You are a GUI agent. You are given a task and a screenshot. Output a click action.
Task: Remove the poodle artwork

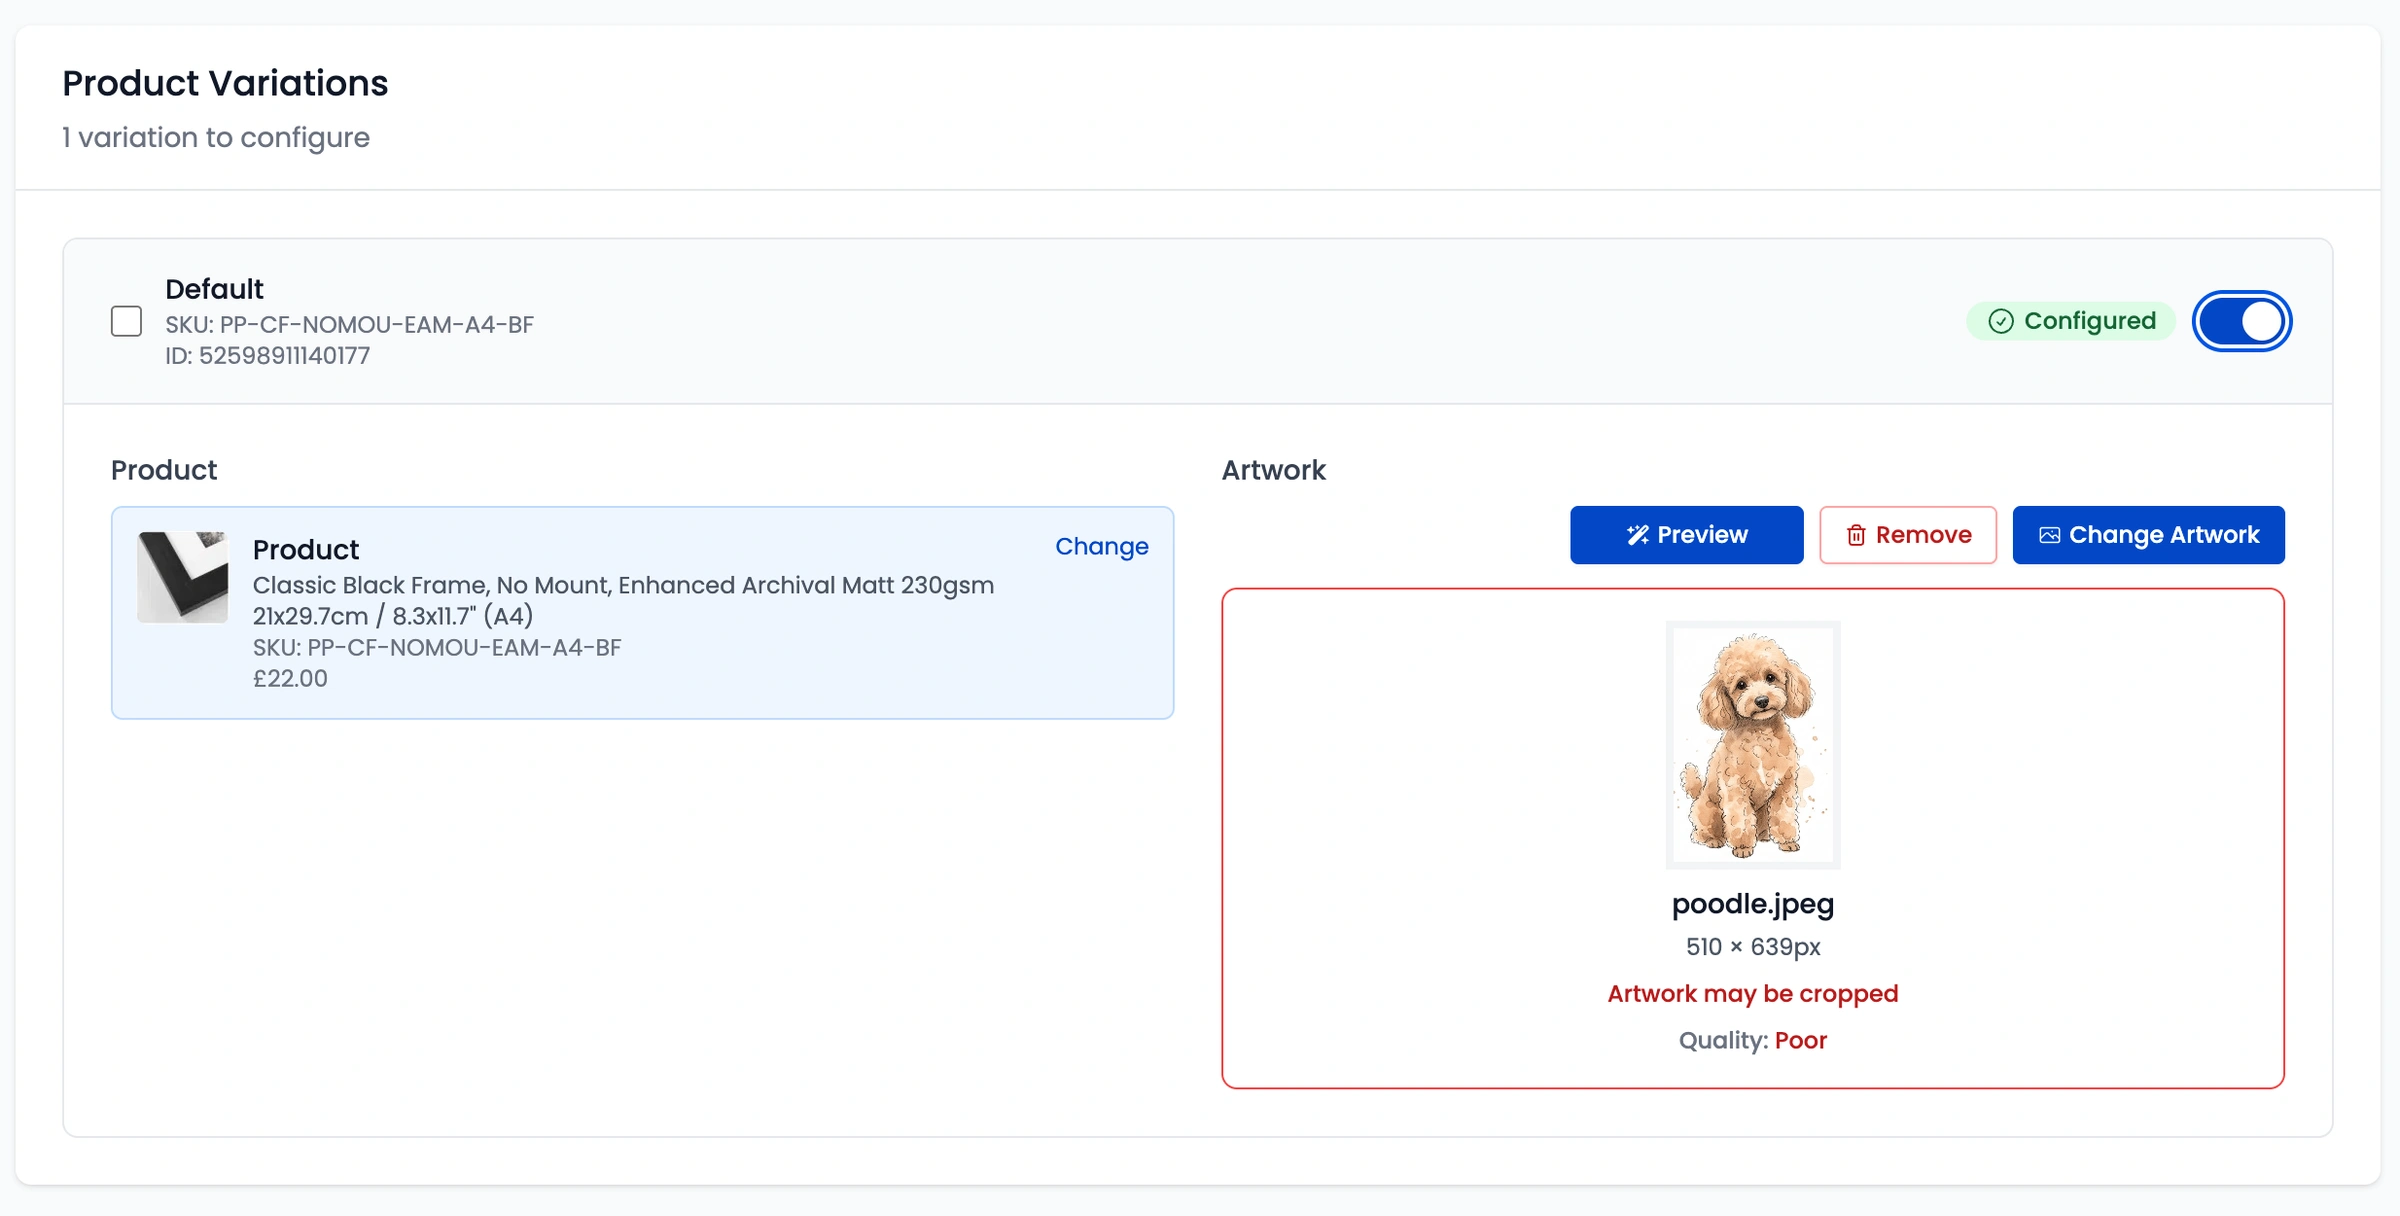tap(1907, 535)
